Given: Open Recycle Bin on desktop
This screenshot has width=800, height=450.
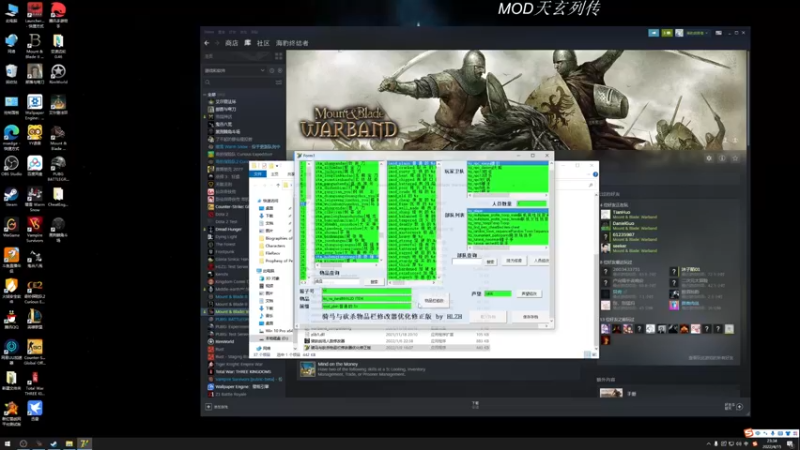Looking at the screenshot, I should point(11,74).
